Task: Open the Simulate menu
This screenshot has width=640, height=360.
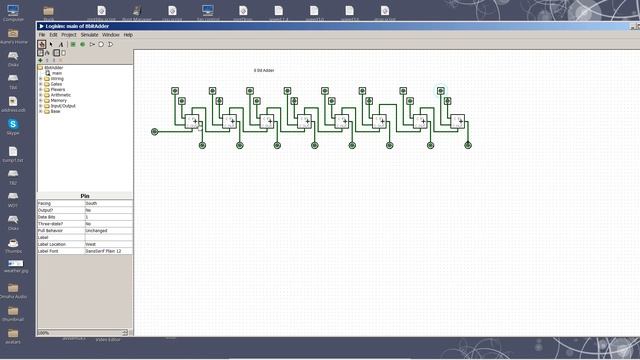Action: click(89, 35)
